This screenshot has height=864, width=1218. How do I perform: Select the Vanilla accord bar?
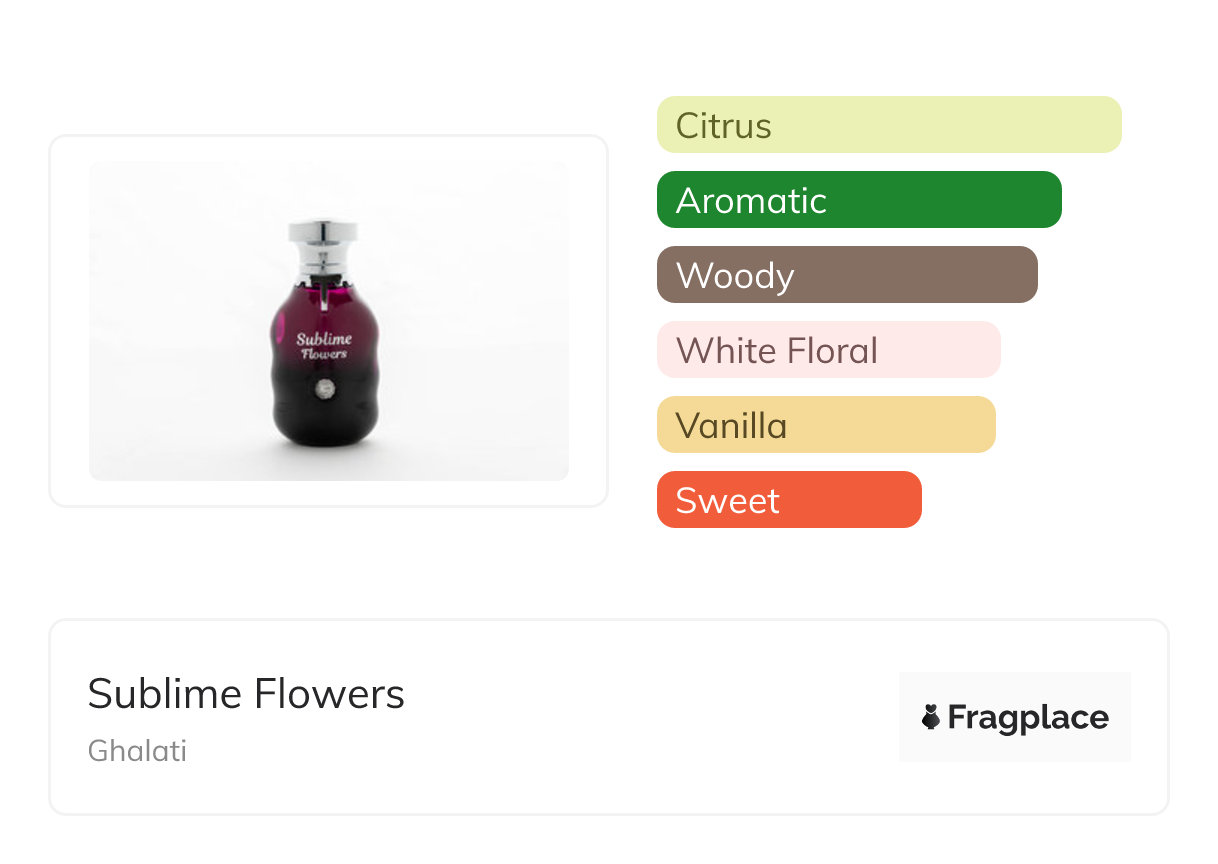pos(825,425)
